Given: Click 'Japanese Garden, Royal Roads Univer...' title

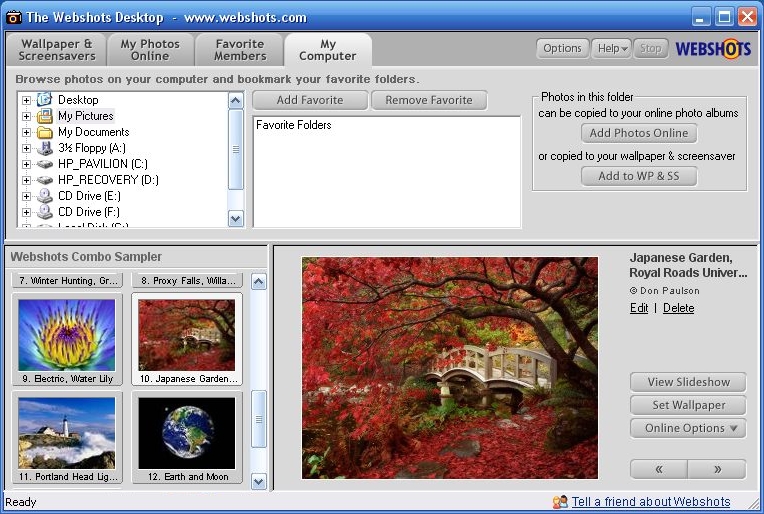Looking at the screenshot, I should [x=688, y=265].
